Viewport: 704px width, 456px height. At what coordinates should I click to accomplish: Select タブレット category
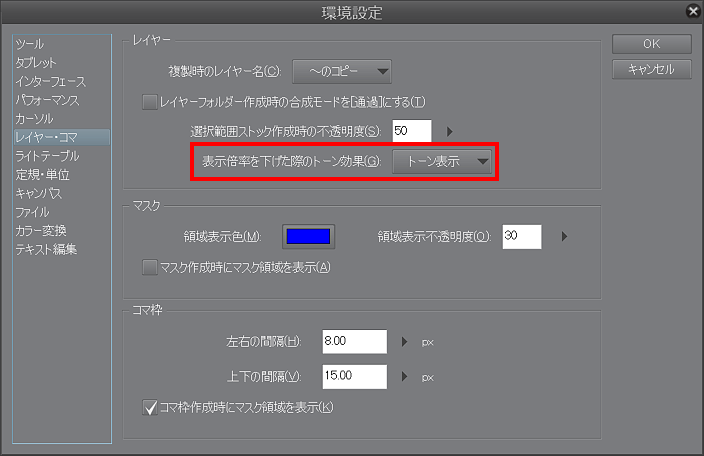[36, 62]
